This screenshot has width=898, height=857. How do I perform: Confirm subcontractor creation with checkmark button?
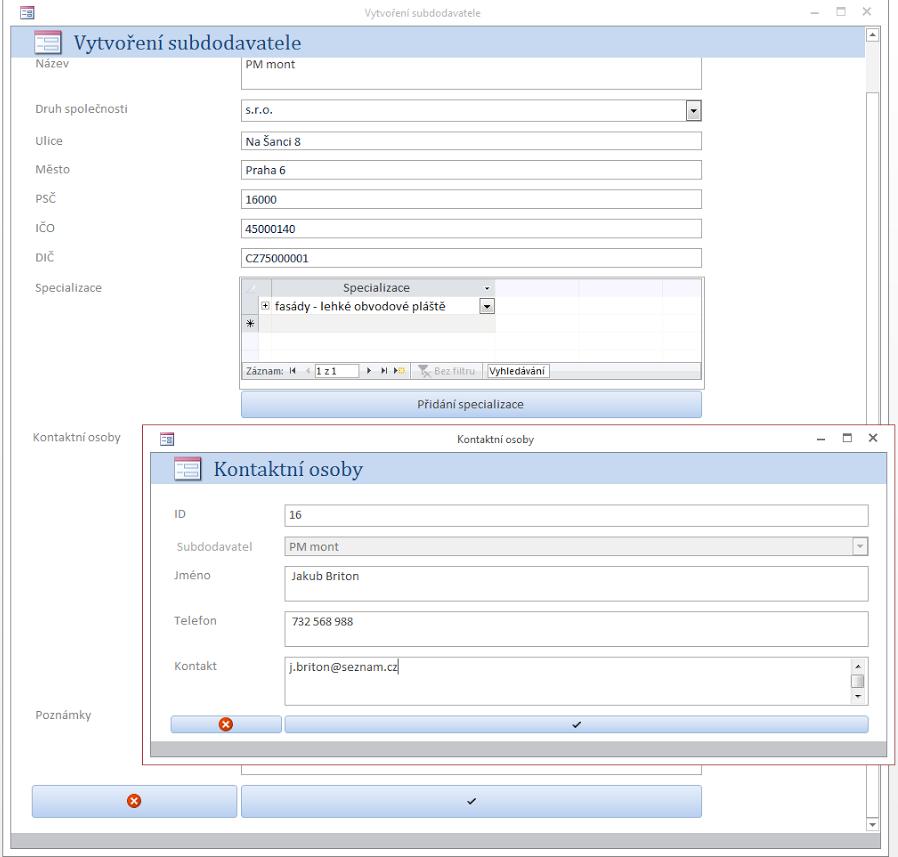point(471,801)
